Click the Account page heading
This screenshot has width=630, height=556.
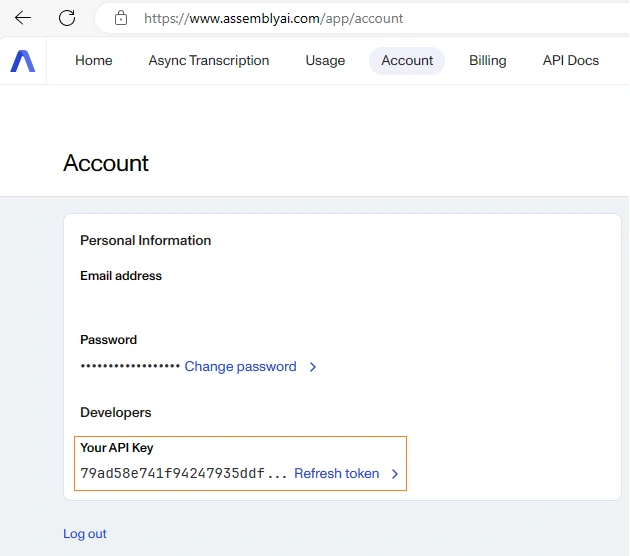[x=106, y=163]
